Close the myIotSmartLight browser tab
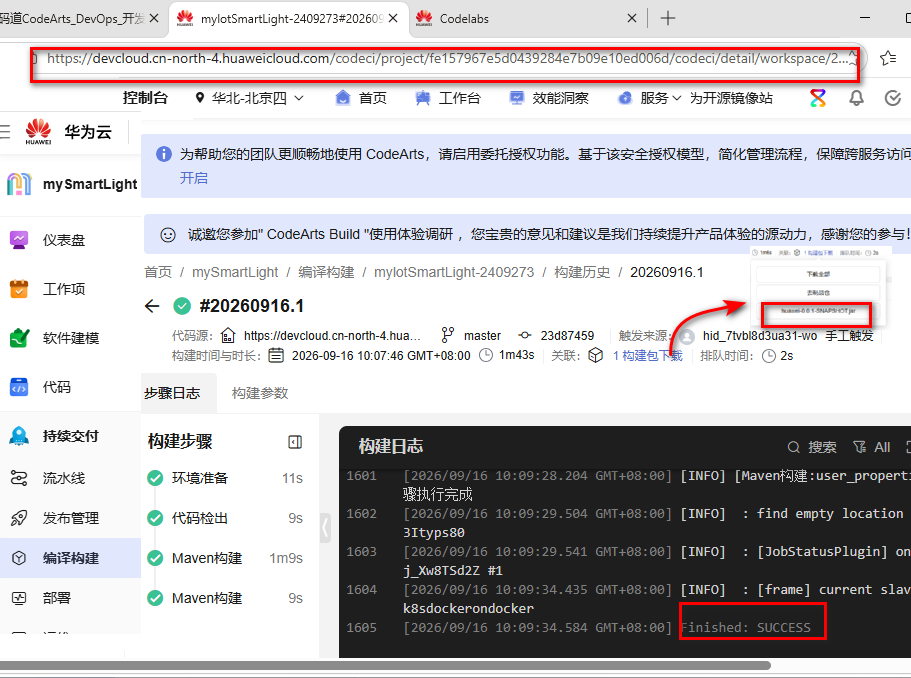 tap(393, 19)
